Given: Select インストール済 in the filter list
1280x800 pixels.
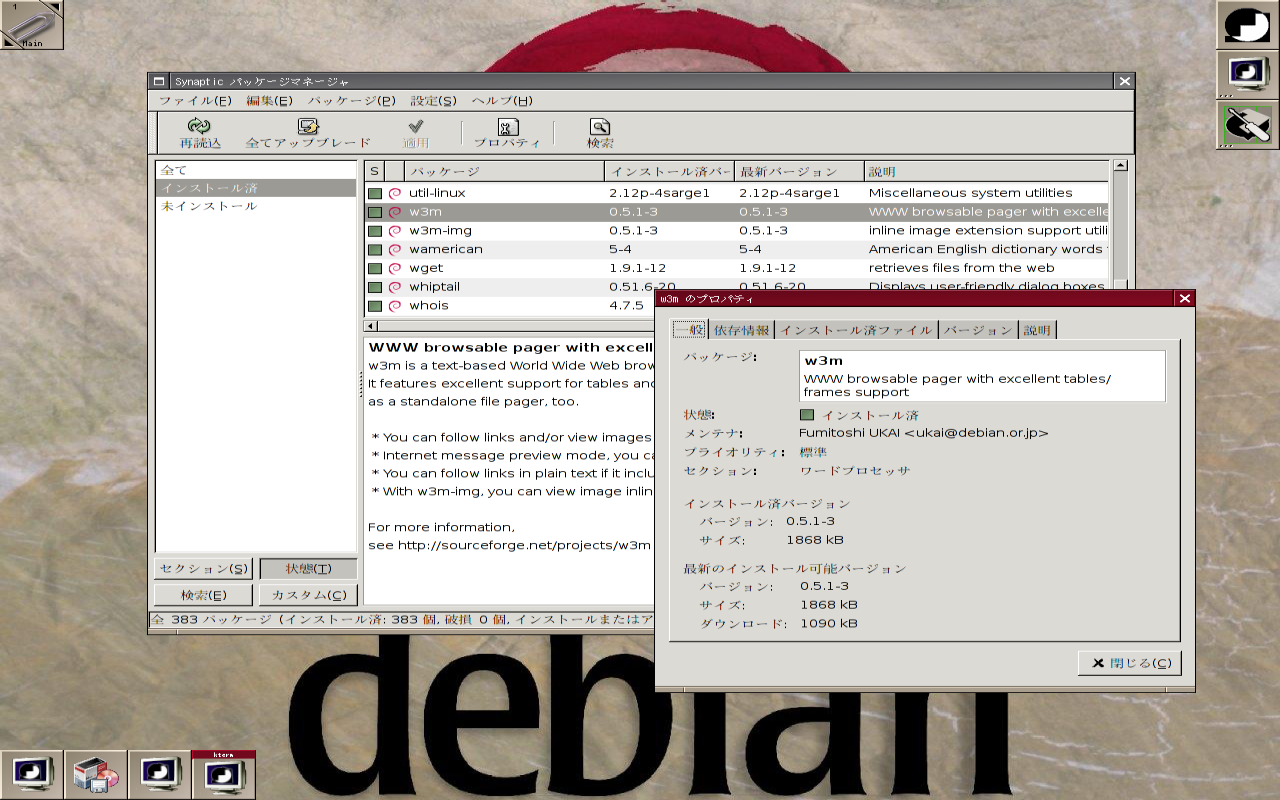Looking at the screenshot, I should coord(256,188).
